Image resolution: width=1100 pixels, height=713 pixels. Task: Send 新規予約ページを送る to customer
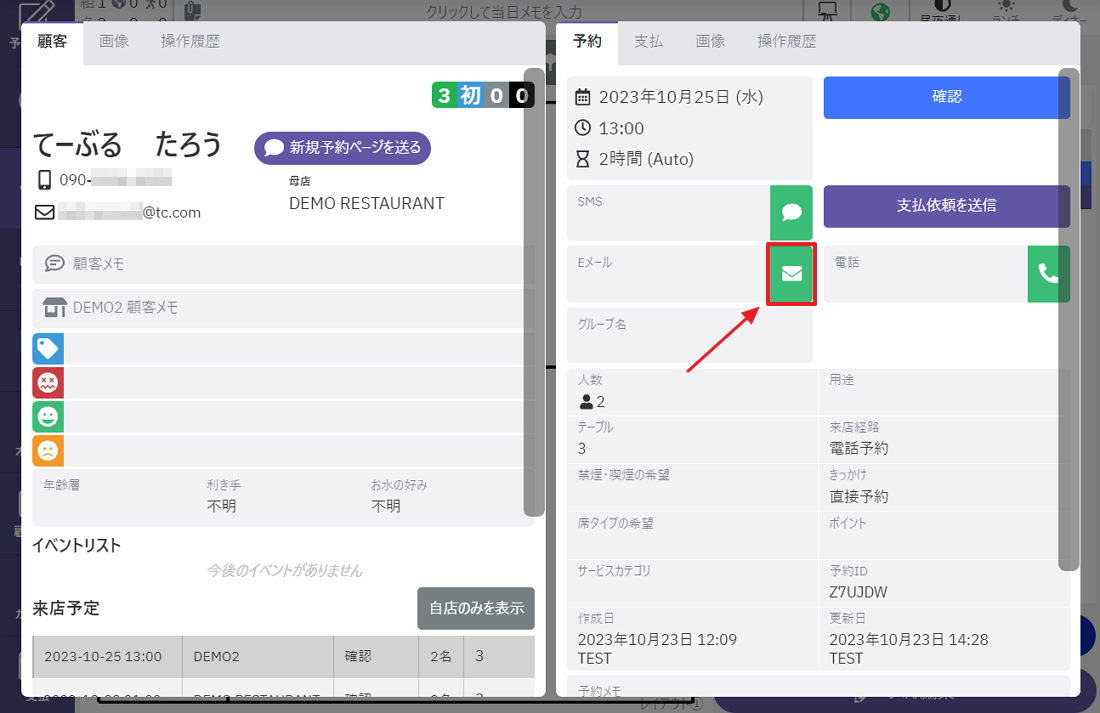coord(342,148)
